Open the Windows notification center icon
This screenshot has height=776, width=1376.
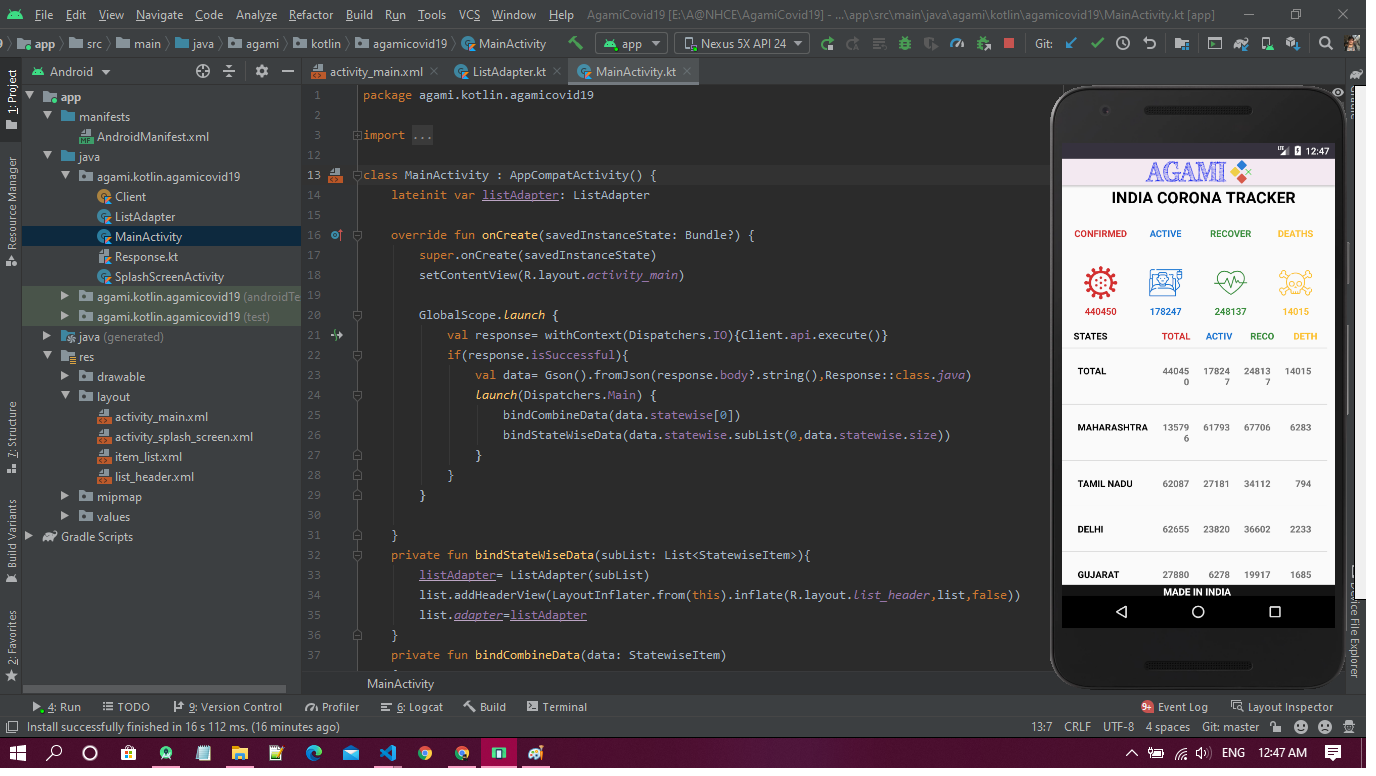tap(1333, 752)
